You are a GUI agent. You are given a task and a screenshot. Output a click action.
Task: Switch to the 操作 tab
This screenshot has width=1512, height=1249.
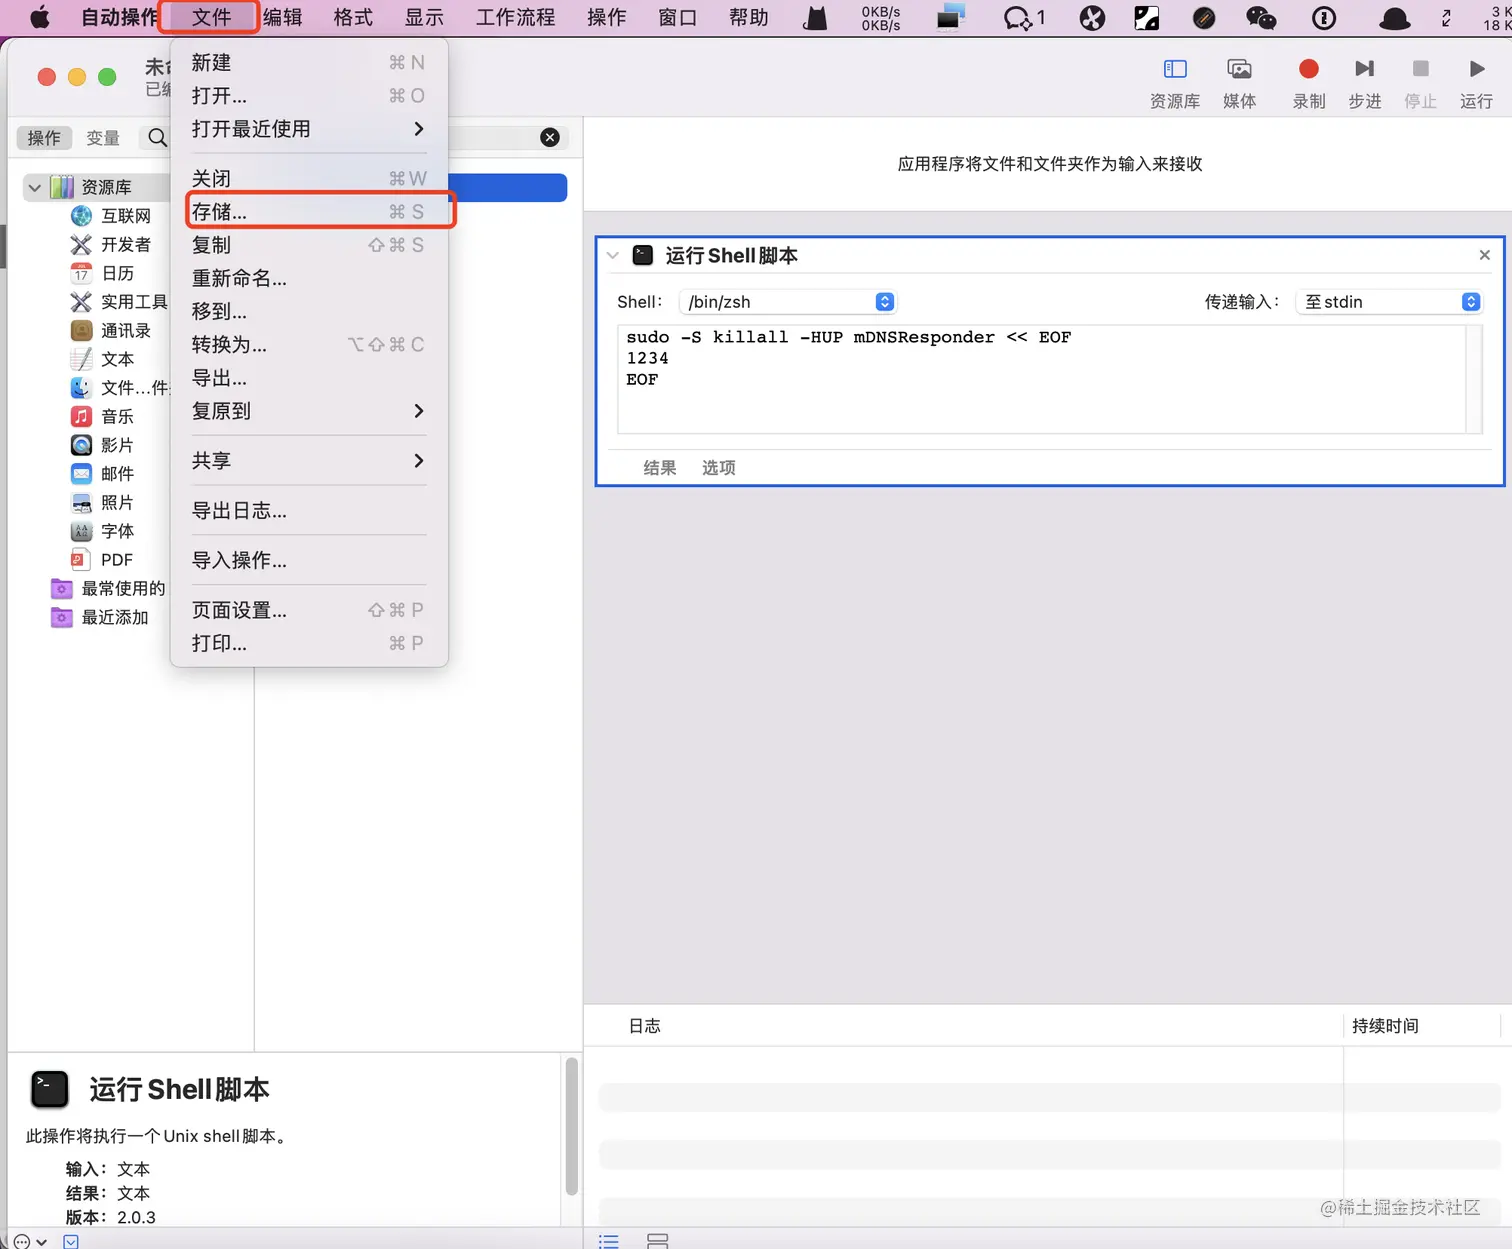44,138
